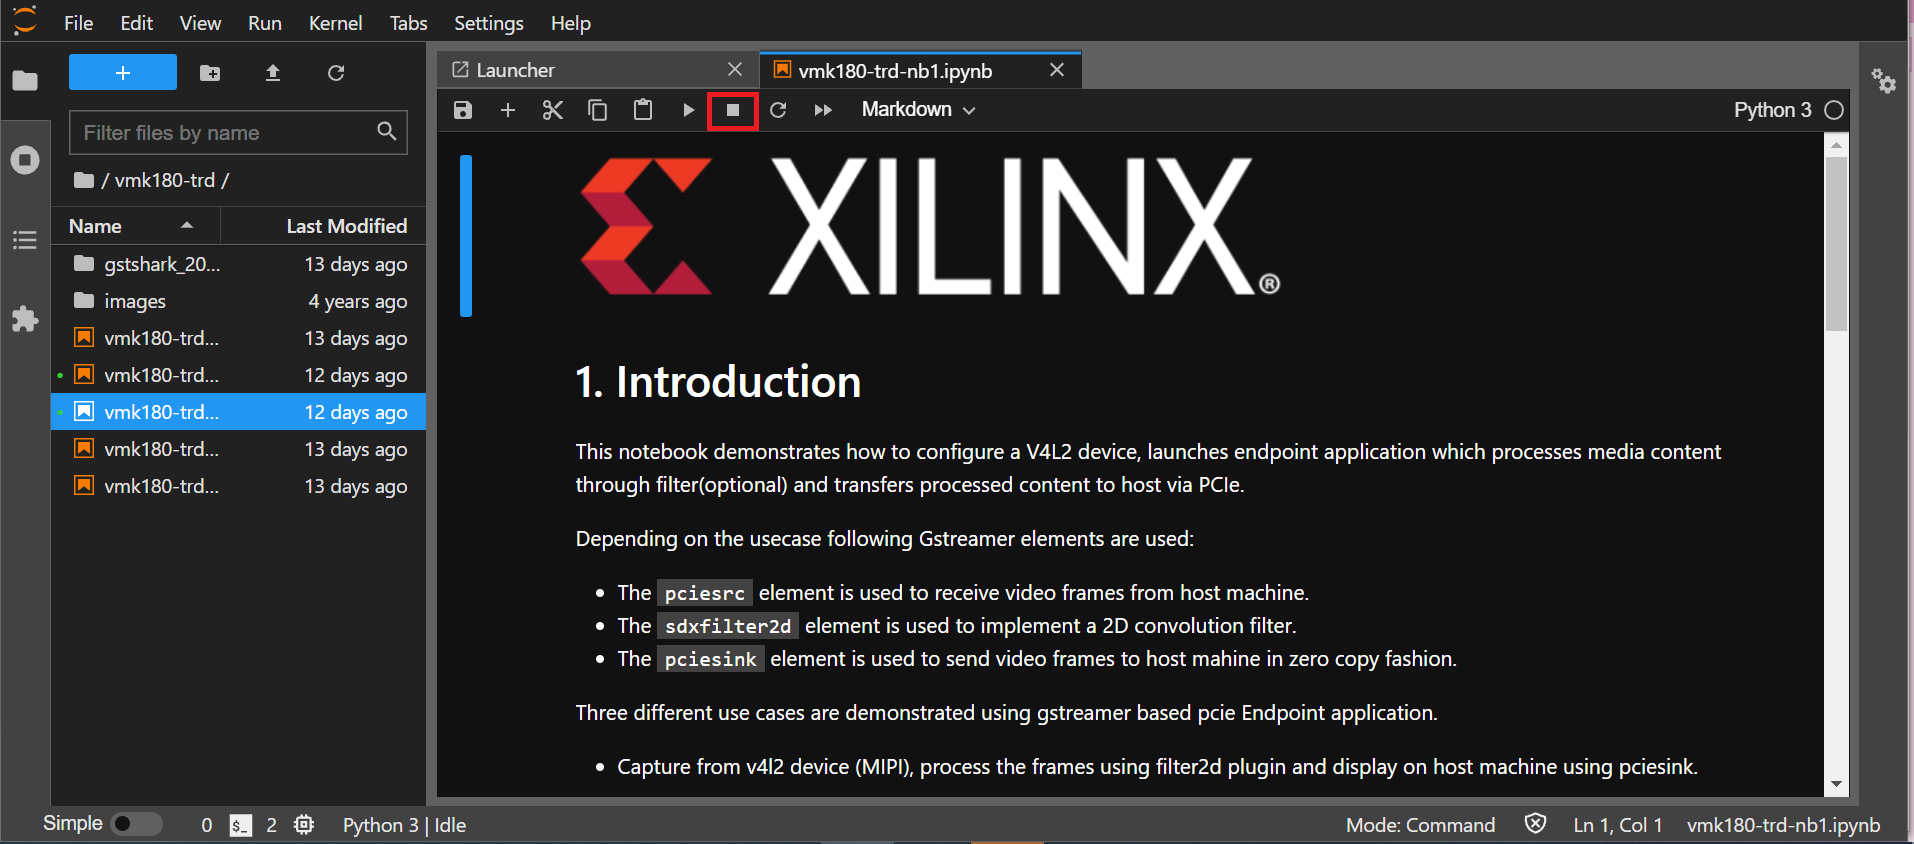This screenshot has height=844, width=1914.
Task: Click the file filter search icon
Action: tap(387, 131)
